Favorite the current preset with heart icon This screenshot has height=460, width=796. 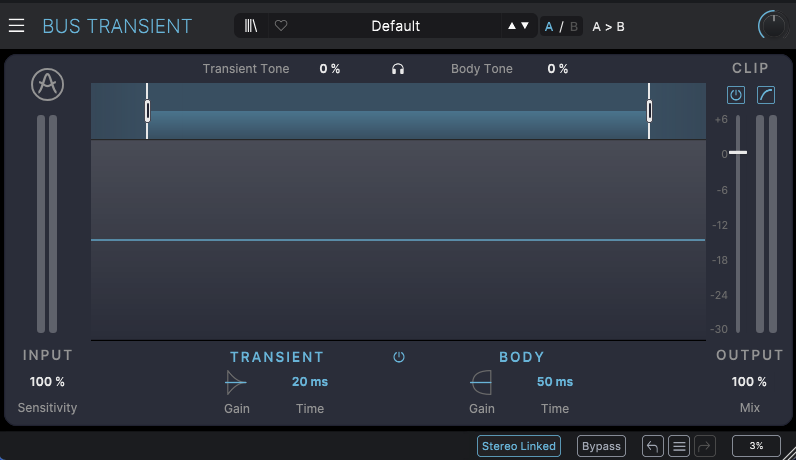click(x=281, y=26)
